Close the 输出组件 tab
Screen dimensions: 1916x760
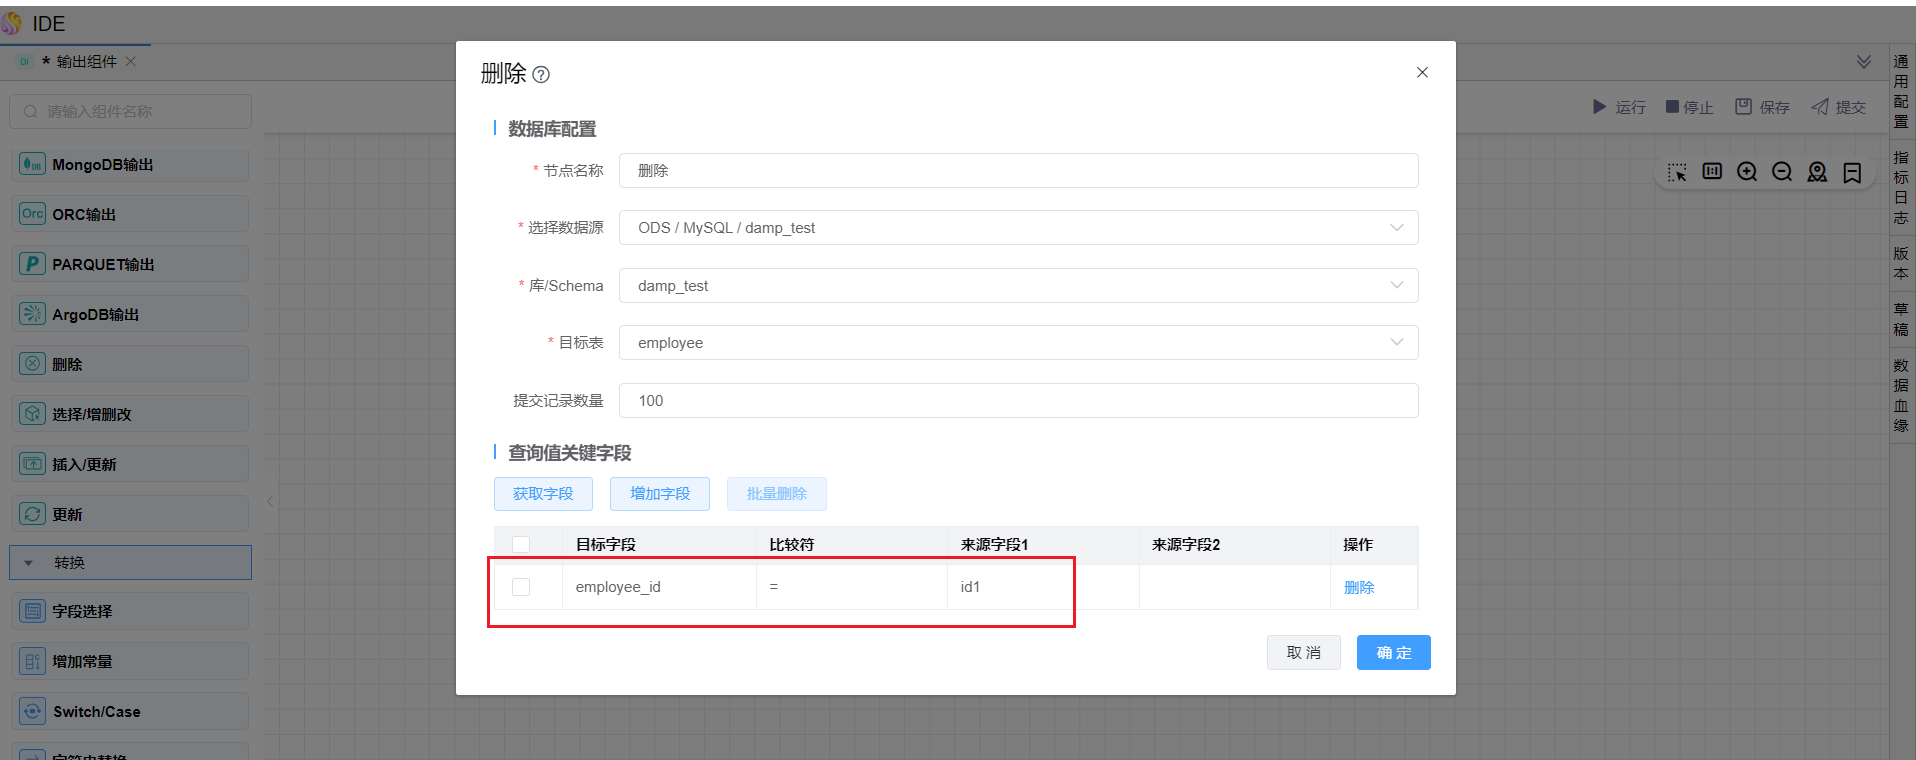[x=131, y=62]
